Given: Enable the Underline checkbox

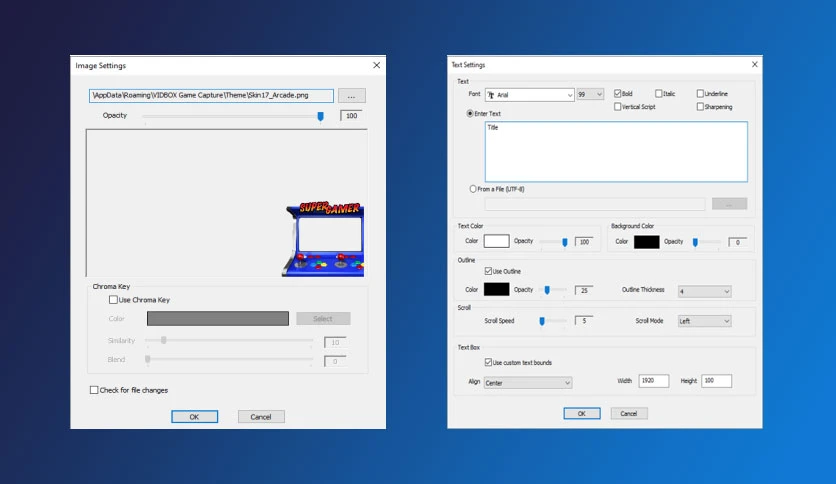Looking at the screenshot, I should coord(700,93).
